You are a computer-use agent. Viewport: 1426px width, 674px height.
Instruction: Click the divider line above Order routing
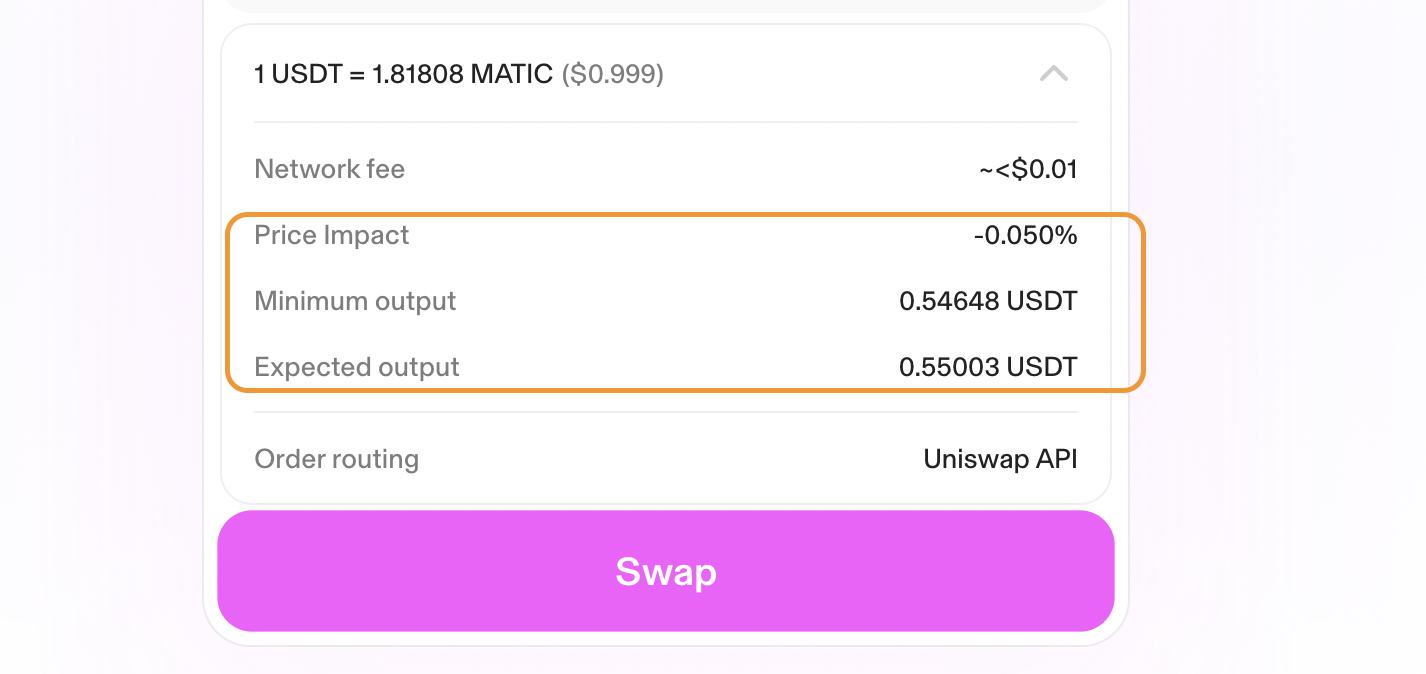click(665, 412)
